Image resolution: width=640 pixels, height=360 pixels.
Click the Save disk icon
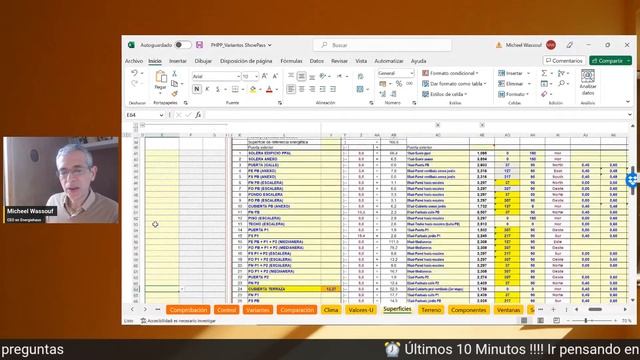(x=200, y=45)
